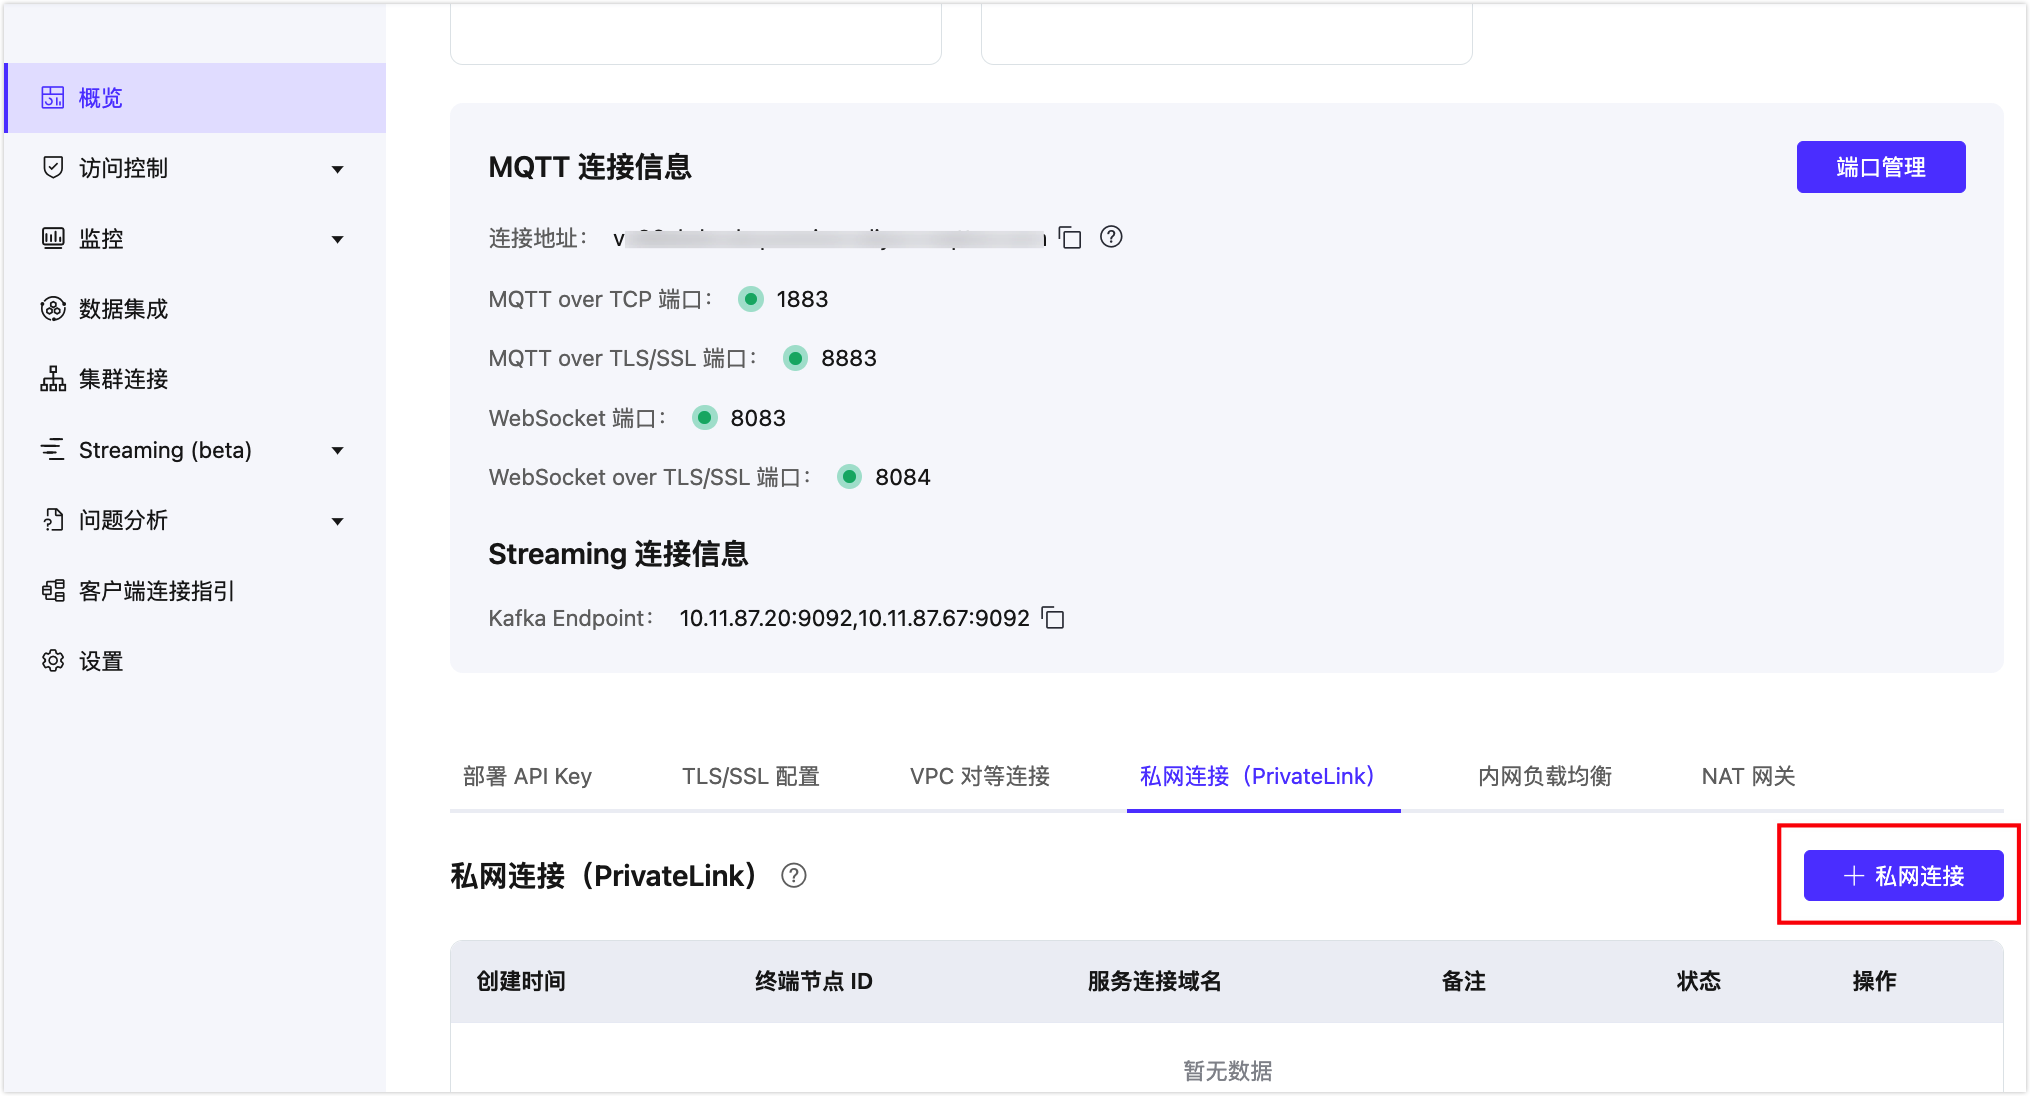
Task: Expand the Streaming (beta) submenu arrow
Action: [x=338, y=451]
